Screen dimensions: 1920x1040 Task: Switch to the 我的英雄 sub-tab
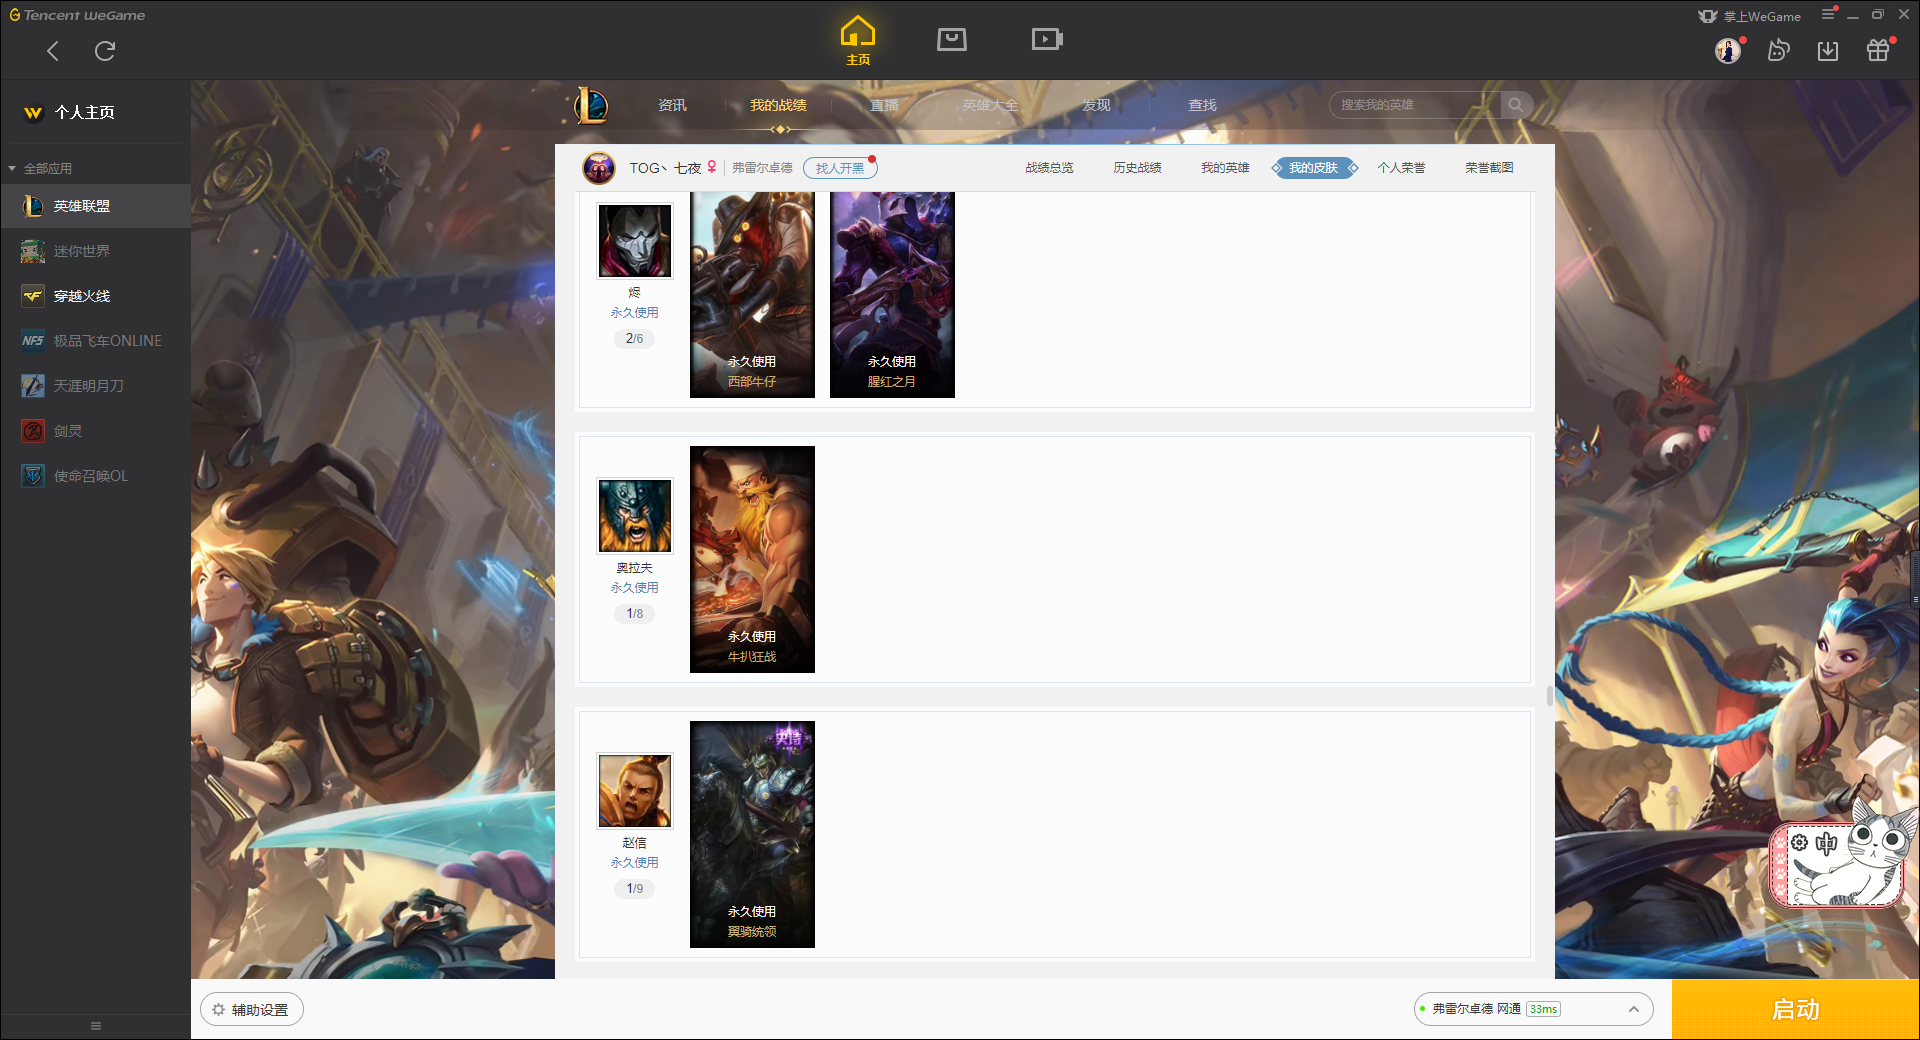(x=1225, y=168)
